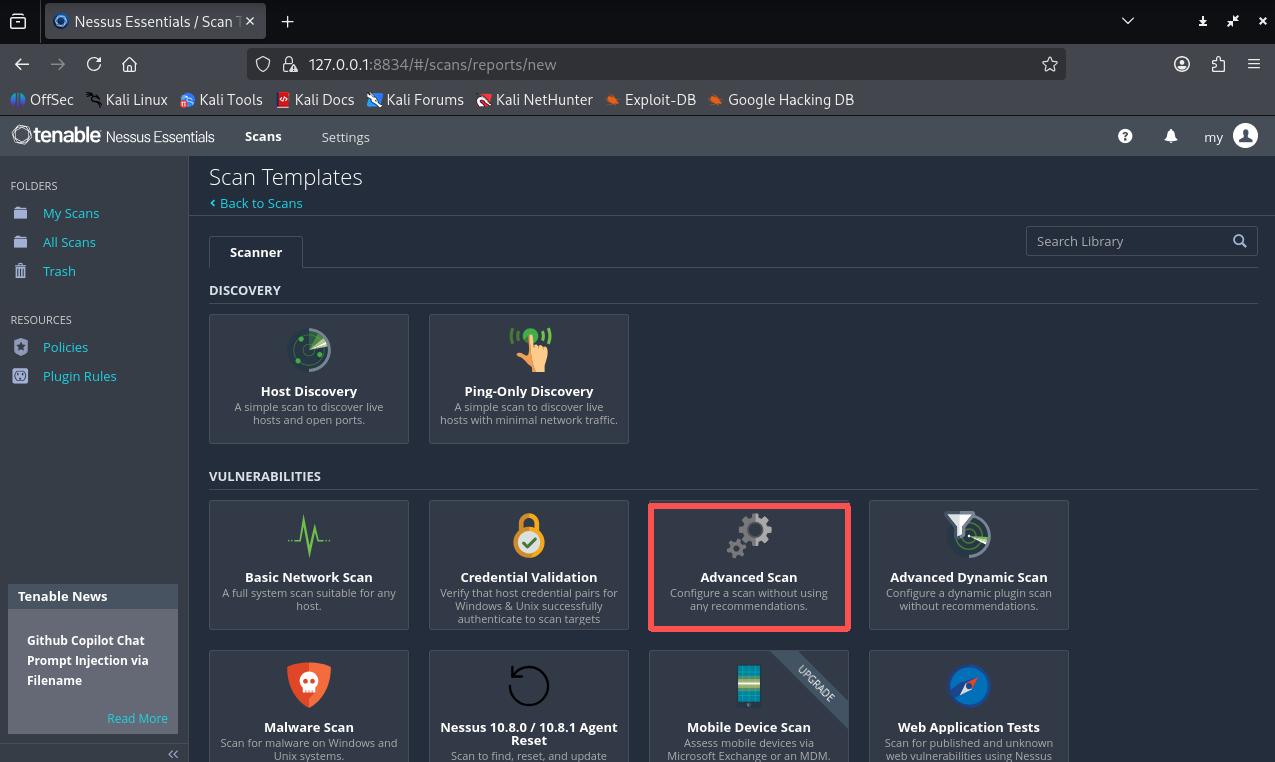Click the Malware Scan title text
Viewport: 1275px width, 762px height.
pyautogui.click(x=309, y=727)
